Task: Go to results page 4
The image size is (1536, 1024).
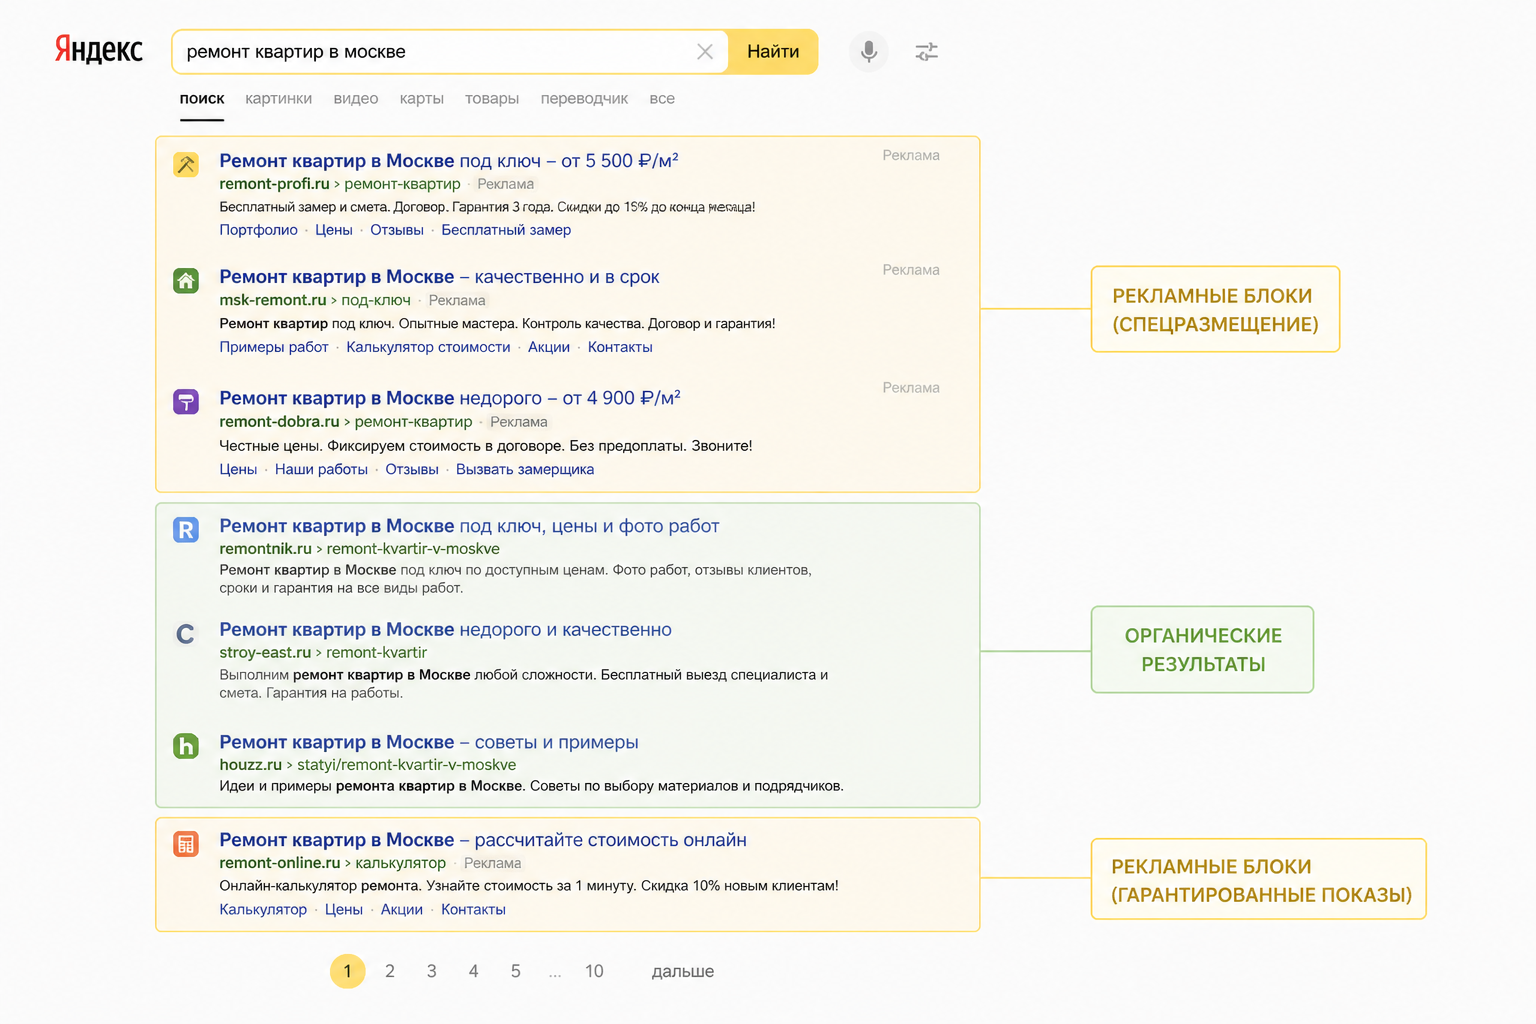Action: click(474, 971)
